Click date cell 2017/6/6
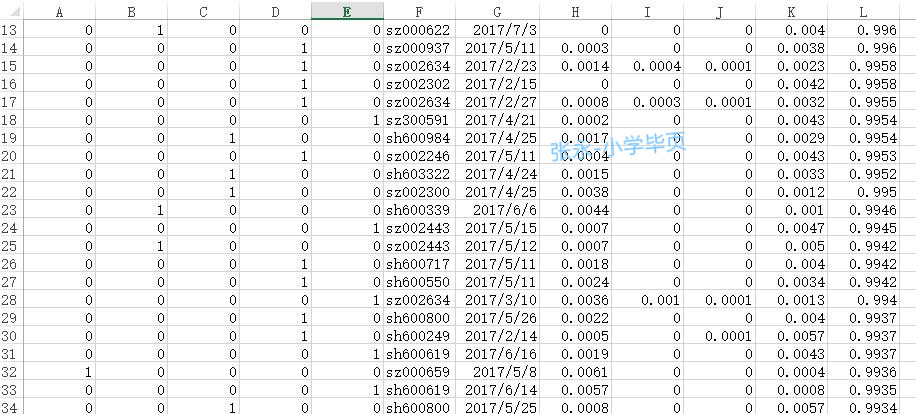This screenshot has width=916, height=414. tap(497, 210)
